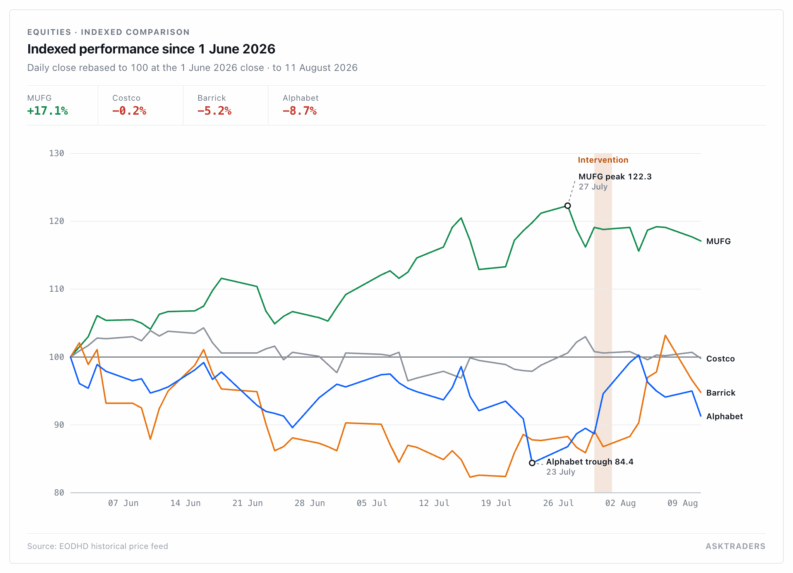Click the 110 y-axis label

pyautogui.click(x=57, y=289)
